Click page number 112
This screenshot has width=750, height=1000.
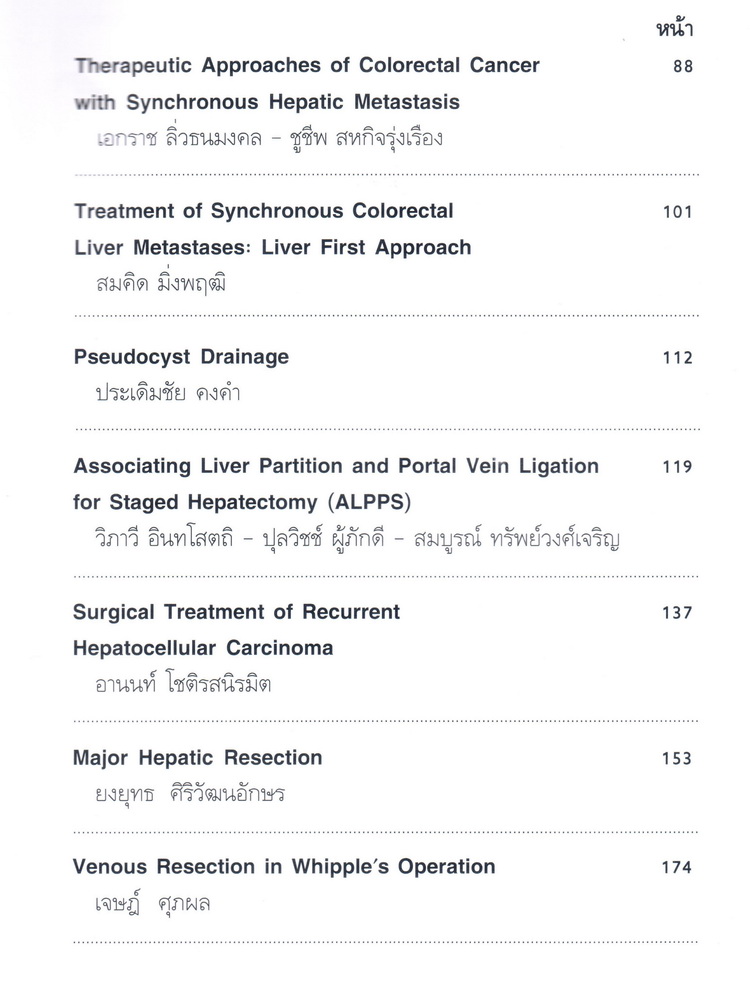click(x=677, y=358)
